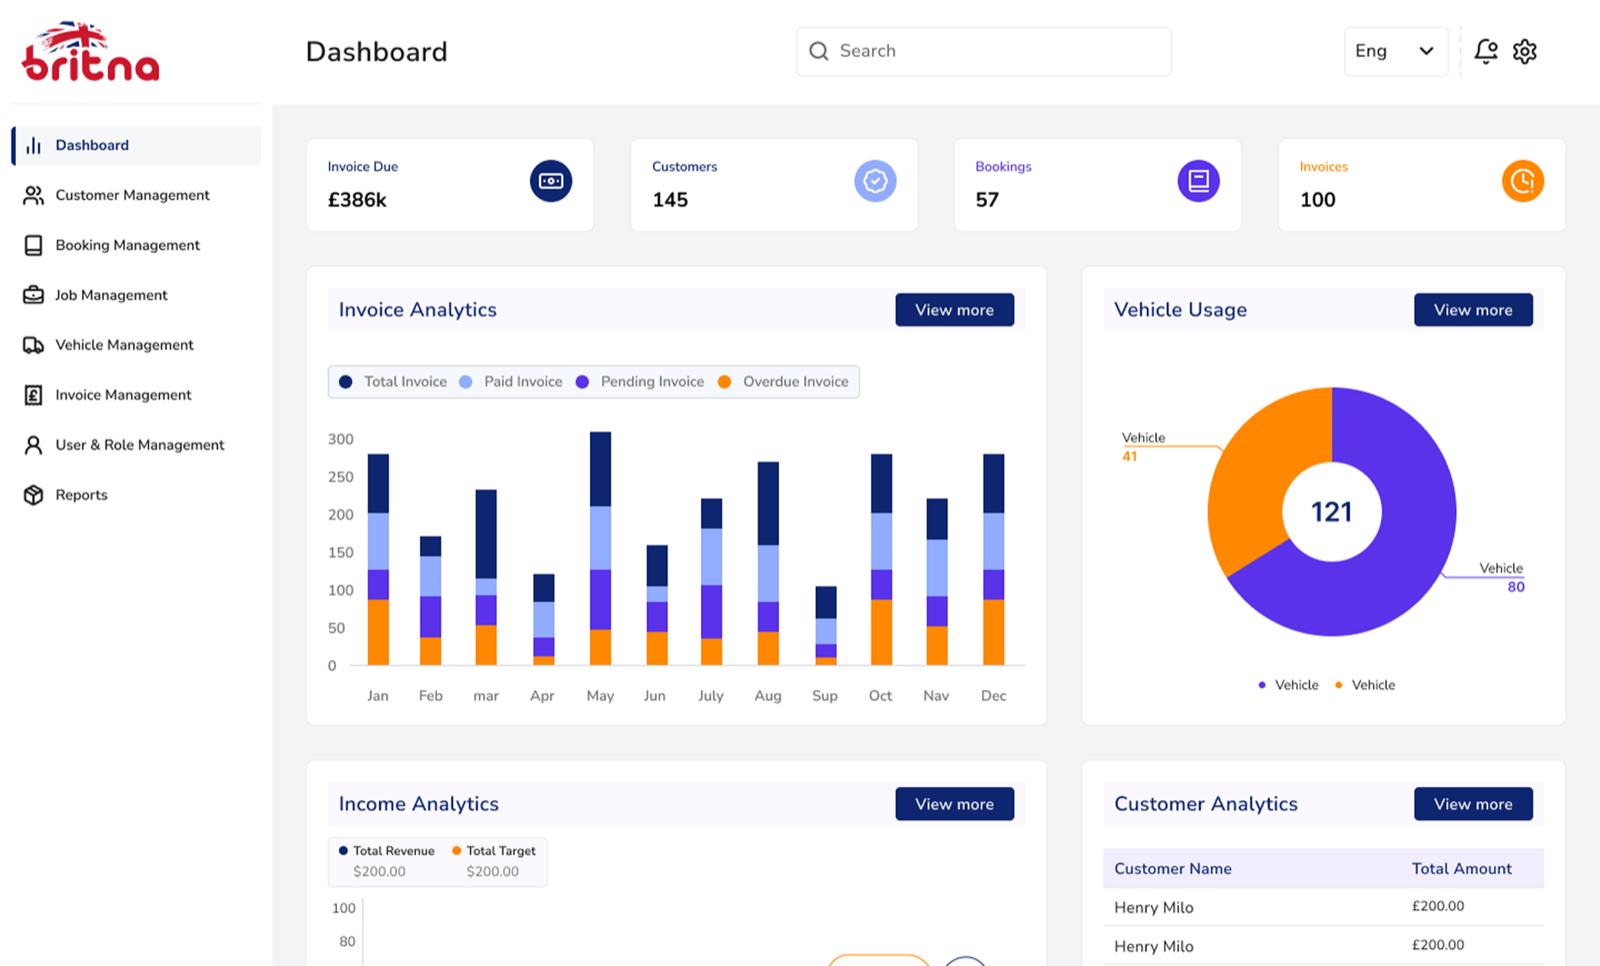This screenshot has width=1600, height=966.
Task: Click the Invoice Due money icon
Action: (551, 181)
